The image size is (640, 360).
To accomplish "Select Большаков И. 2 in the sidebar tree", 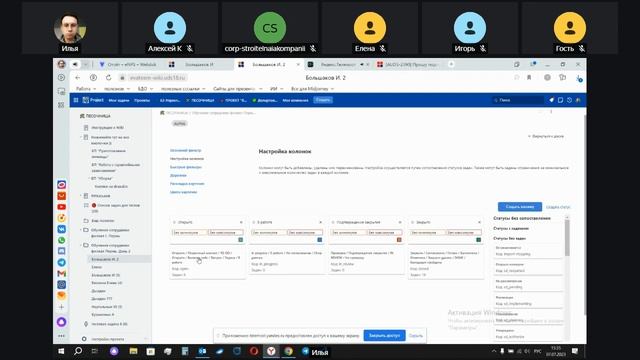I will pos(105,259).
